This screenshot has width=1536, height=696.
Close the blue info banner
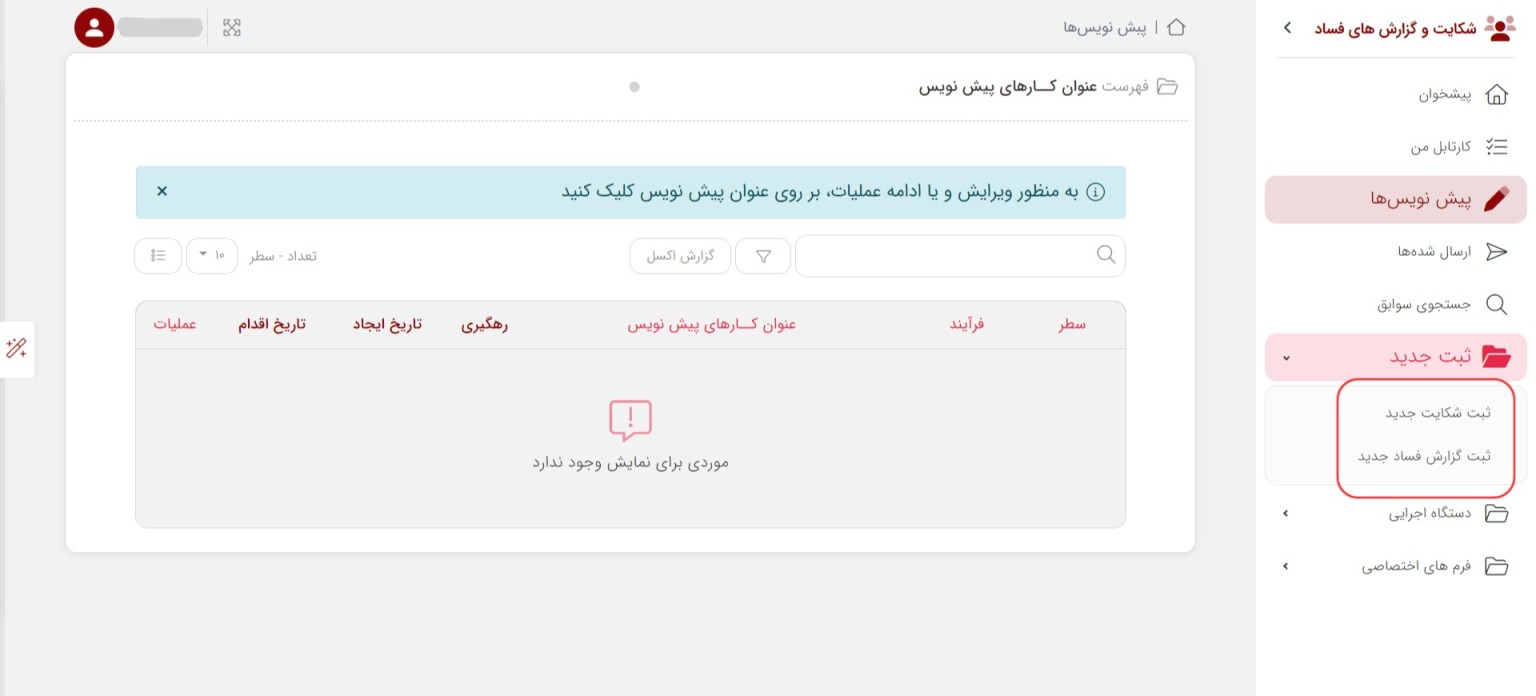pos(162,191)
